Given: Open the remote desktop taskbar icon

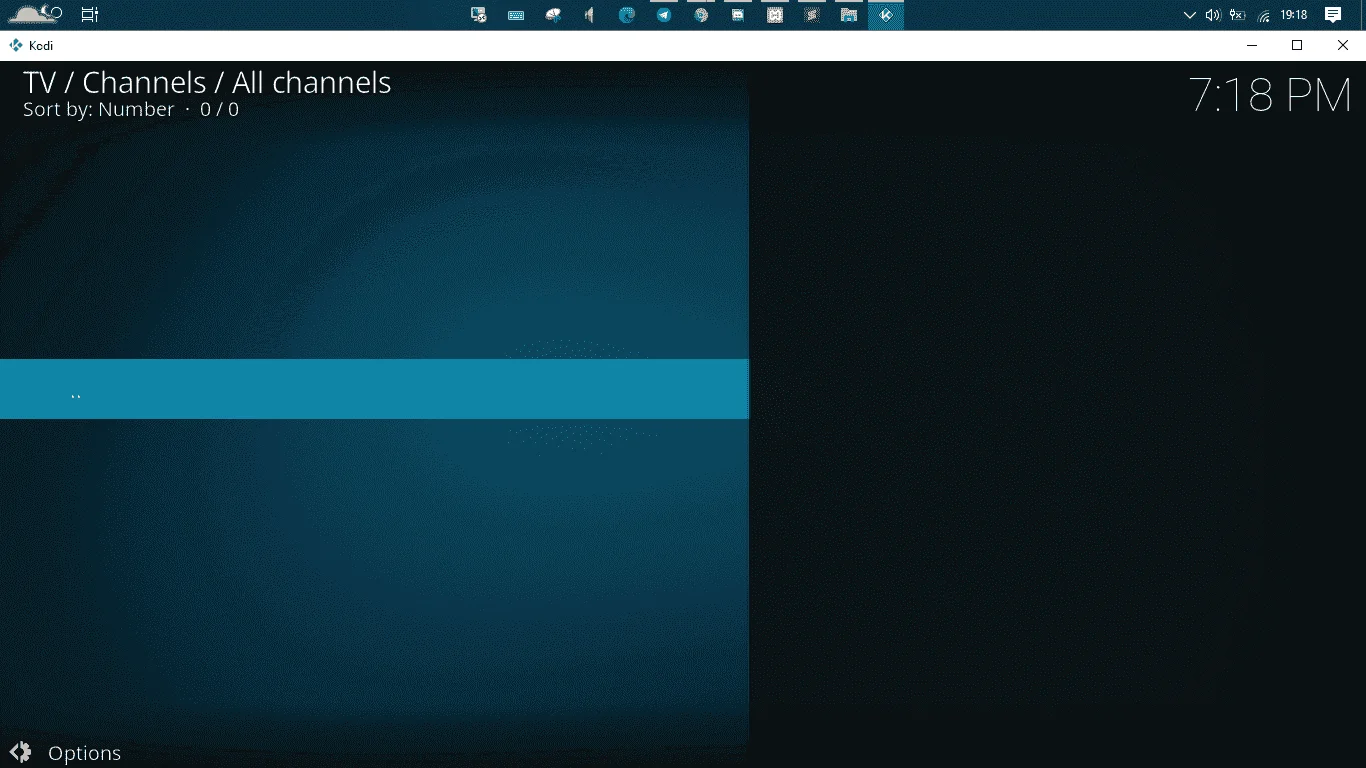Looking at the screenshot, I should 479,15.
